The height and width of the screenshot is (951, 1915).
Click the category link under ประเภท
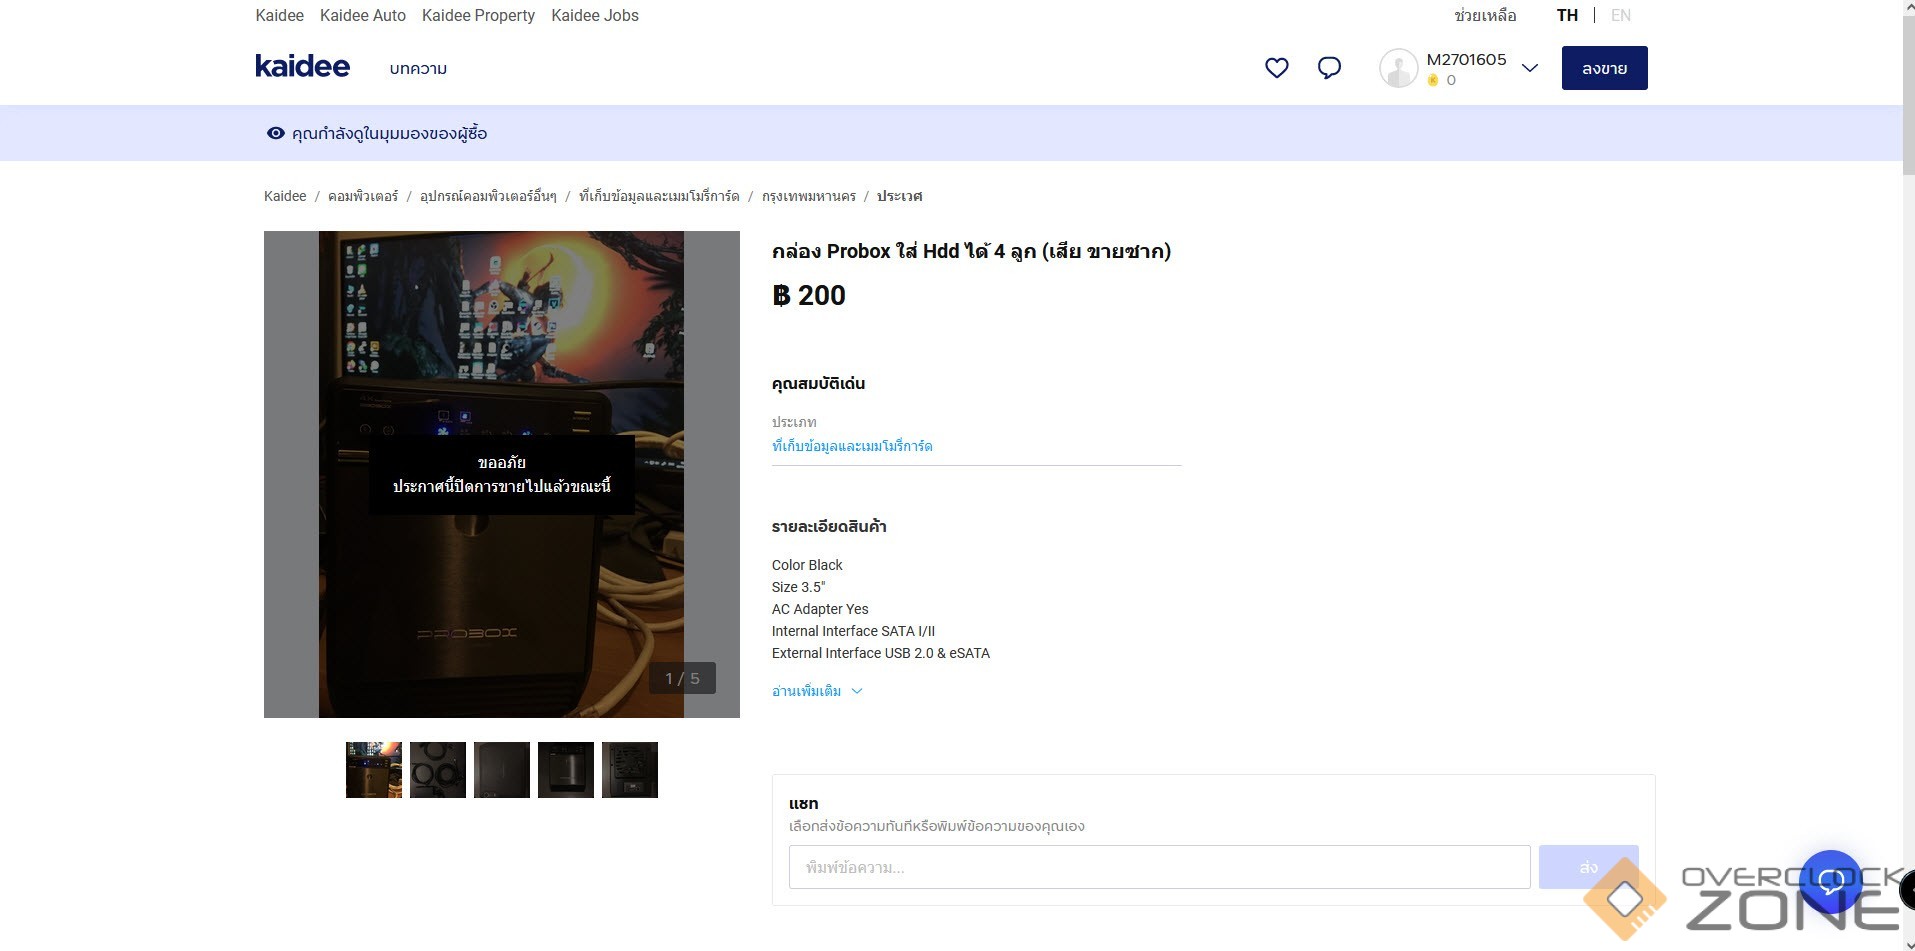tap(852, 446)
